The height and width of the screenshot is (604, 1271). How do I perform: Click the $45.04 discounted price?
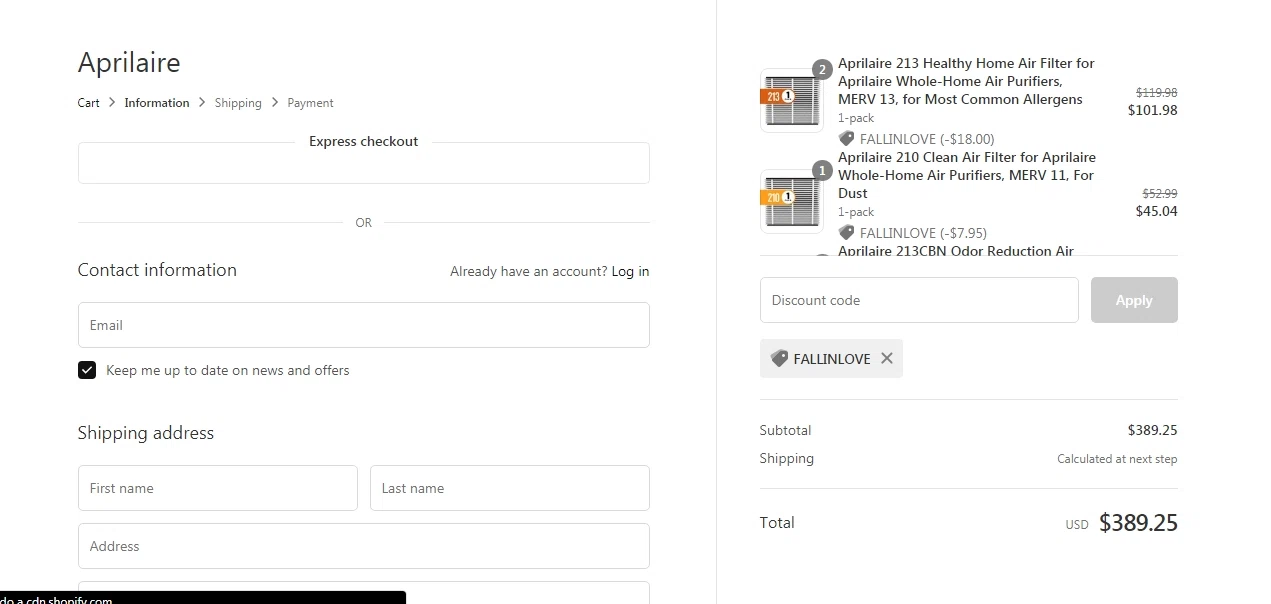1156,211
